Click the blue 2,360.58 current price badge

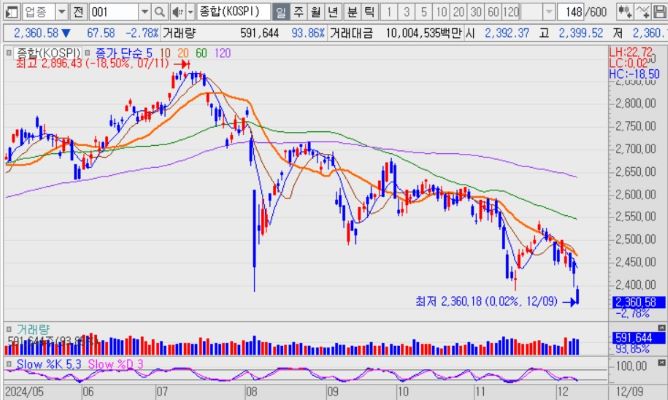pos(638,302)
